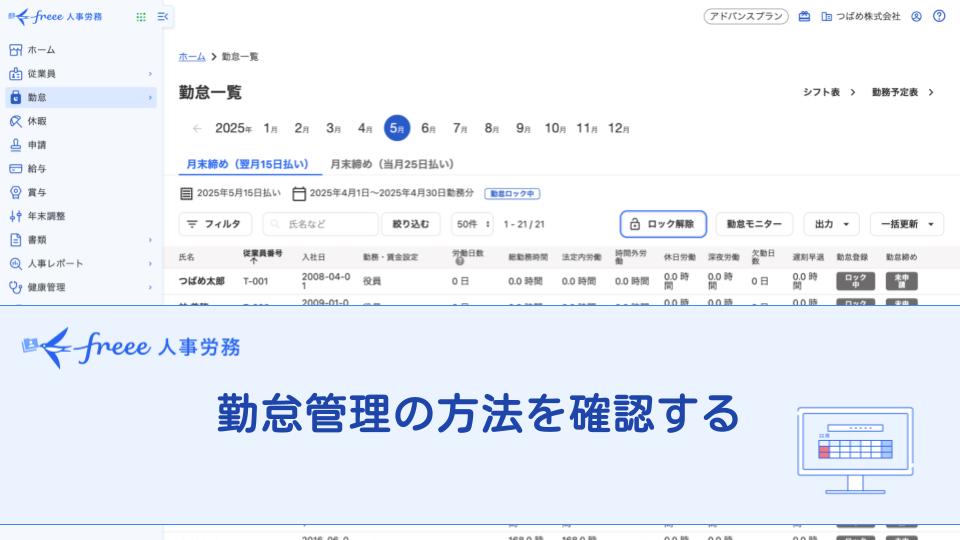Click the 申請 stamp icon
Screen dimensions: 960x540
16,145
